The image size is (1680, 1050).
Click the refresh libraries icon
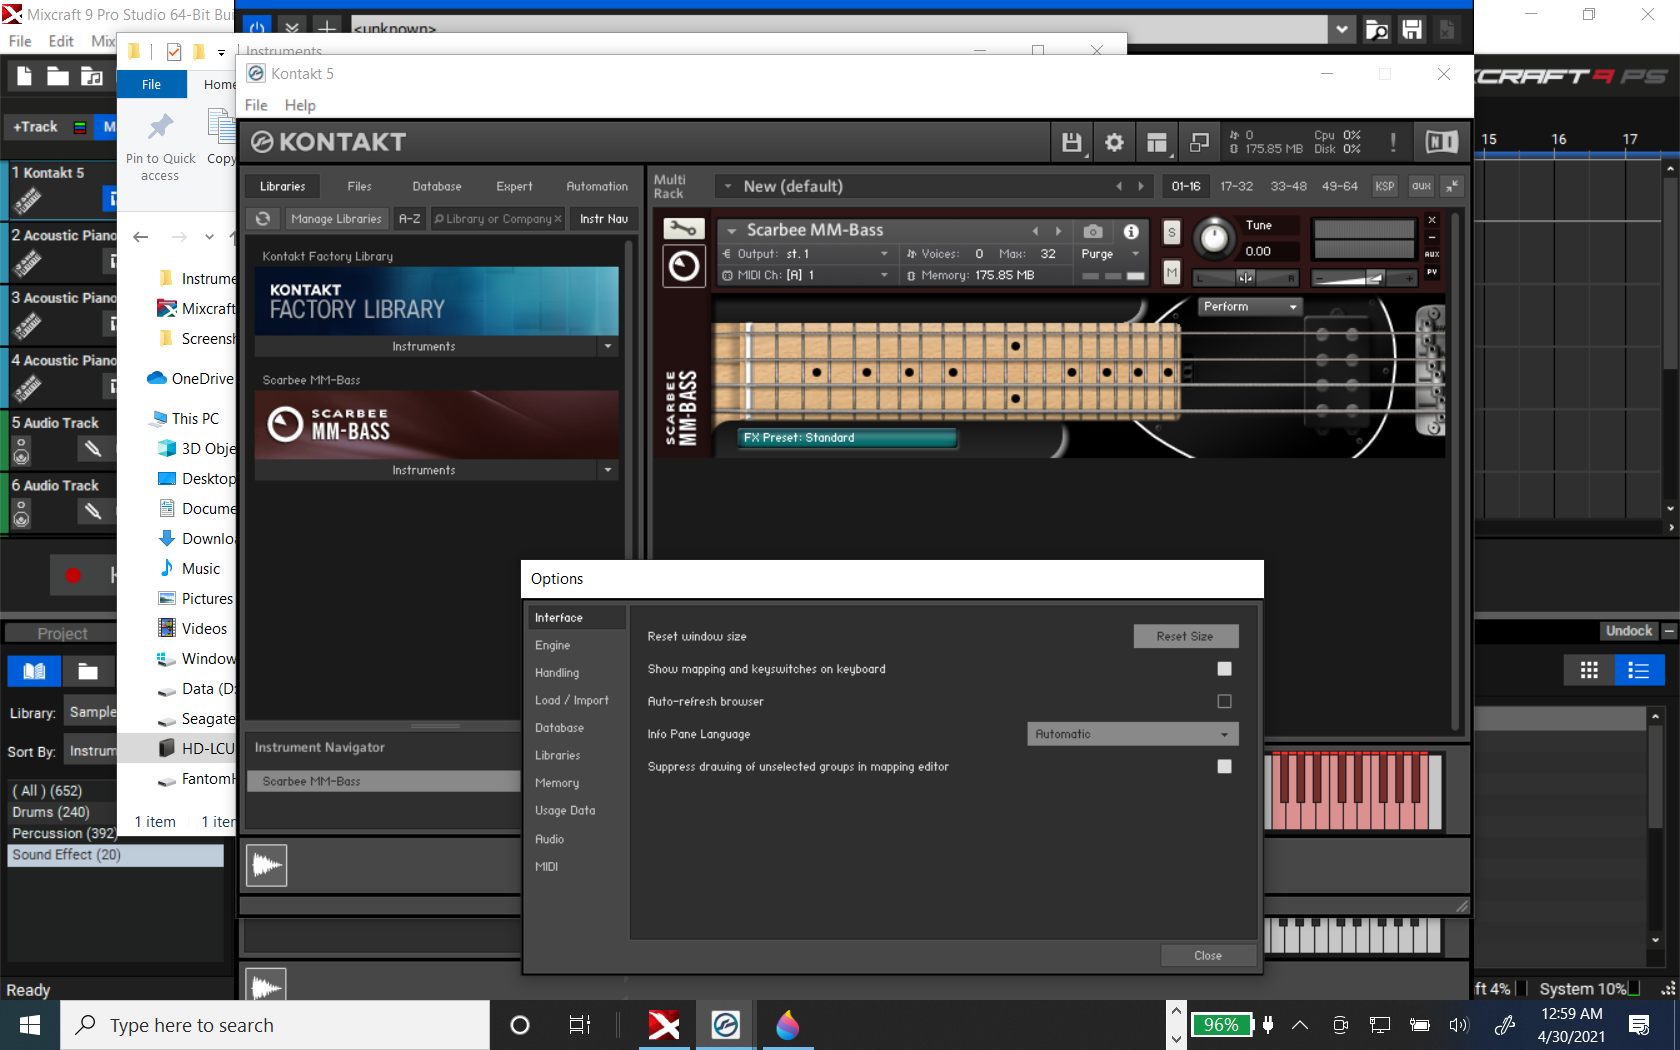(263, 219)
